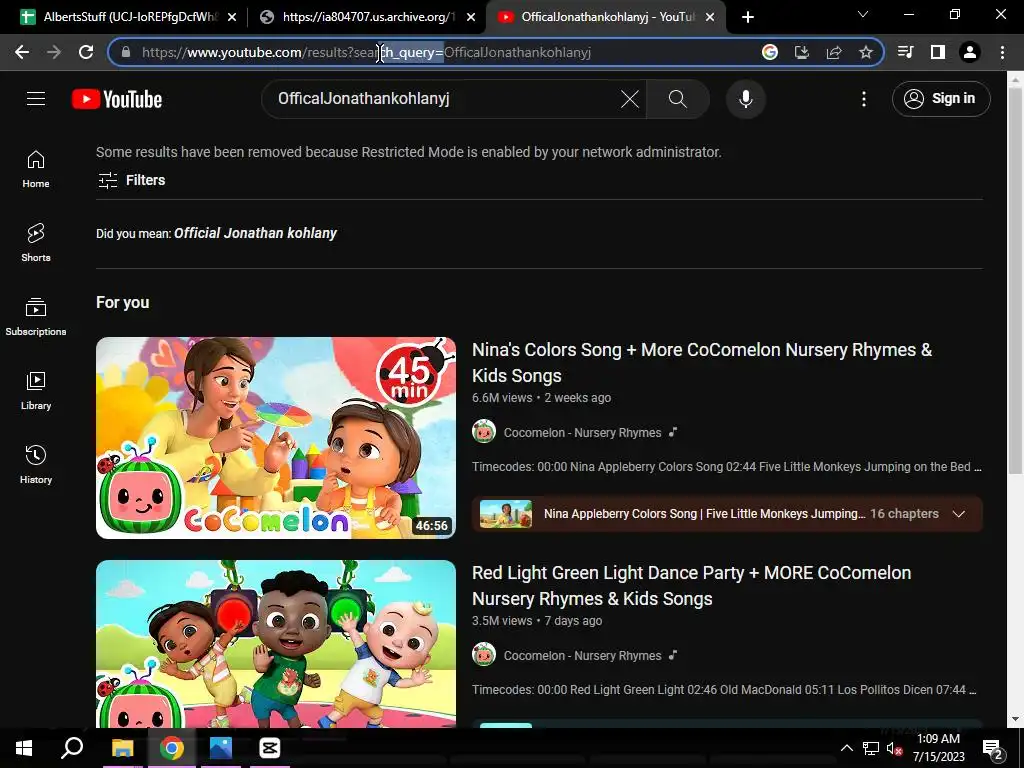The height and width of the screenshot is (768, 1024).
Task: Open Nina's Colors Song video title
Action: [702, 362]
